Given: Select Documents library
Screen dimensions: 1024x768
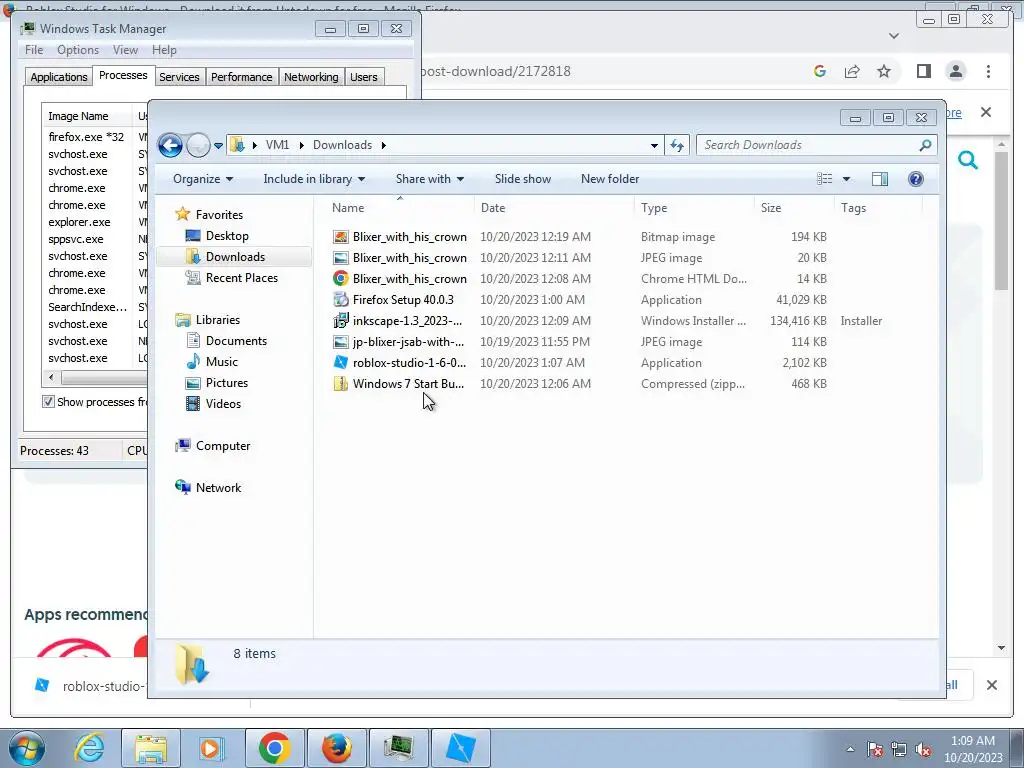Looking at the screenshot, I should [236, 341].
